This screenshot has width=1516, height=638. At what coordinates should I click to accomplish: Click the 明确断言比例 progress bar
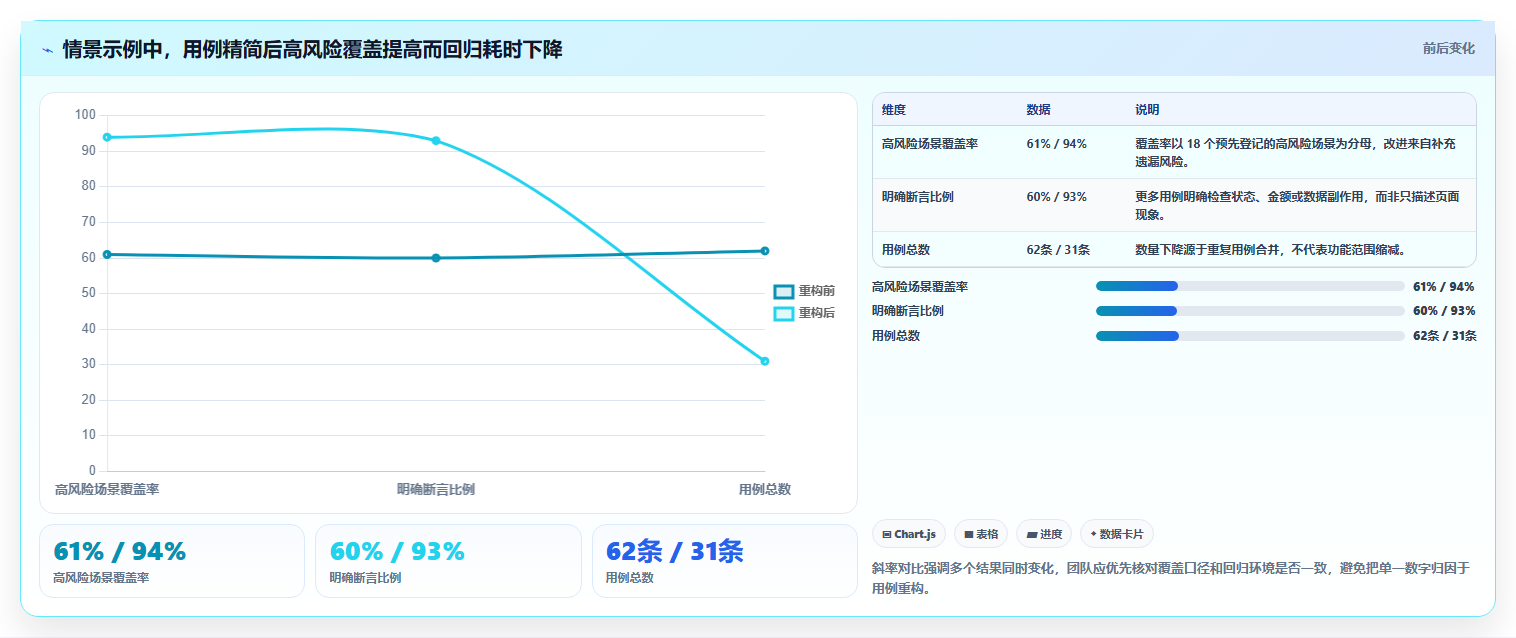pos(1250,310)
